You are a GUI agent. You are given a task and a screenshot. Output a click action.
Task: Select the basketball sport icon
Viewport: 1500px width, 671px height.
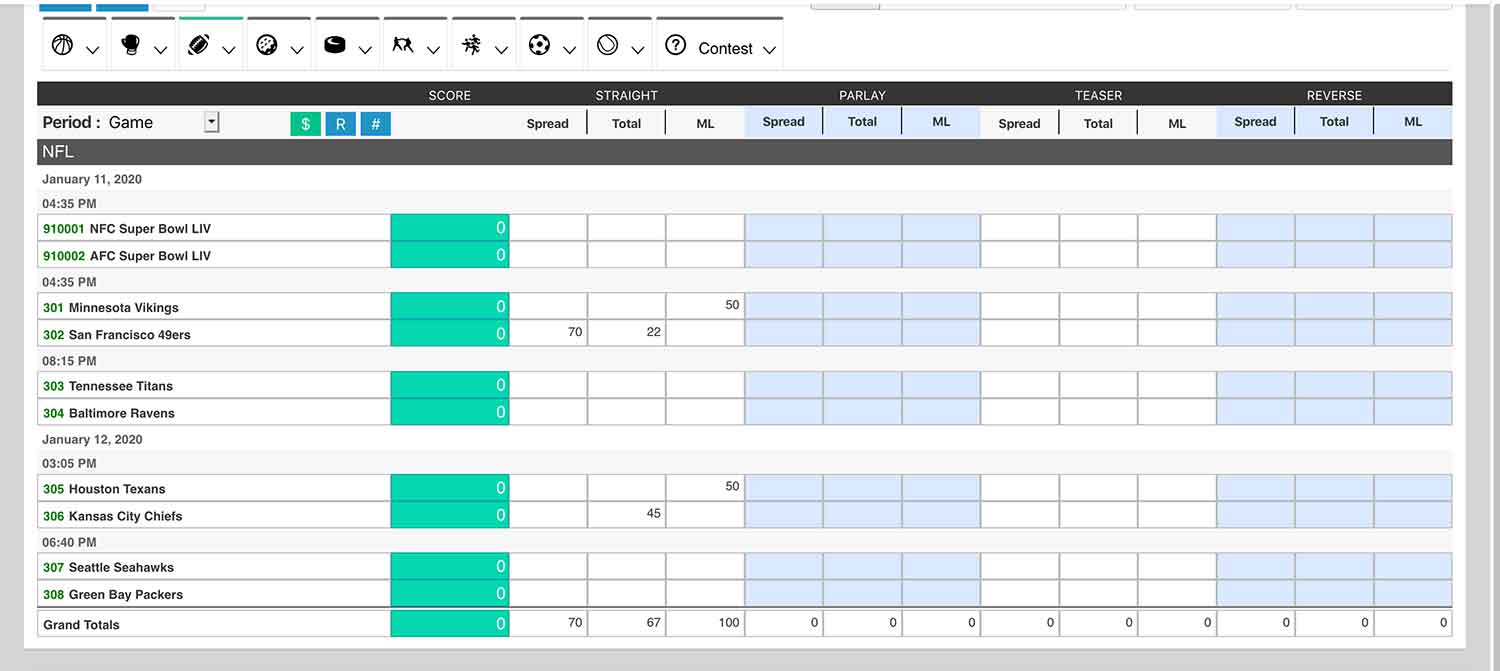[62, 45]
